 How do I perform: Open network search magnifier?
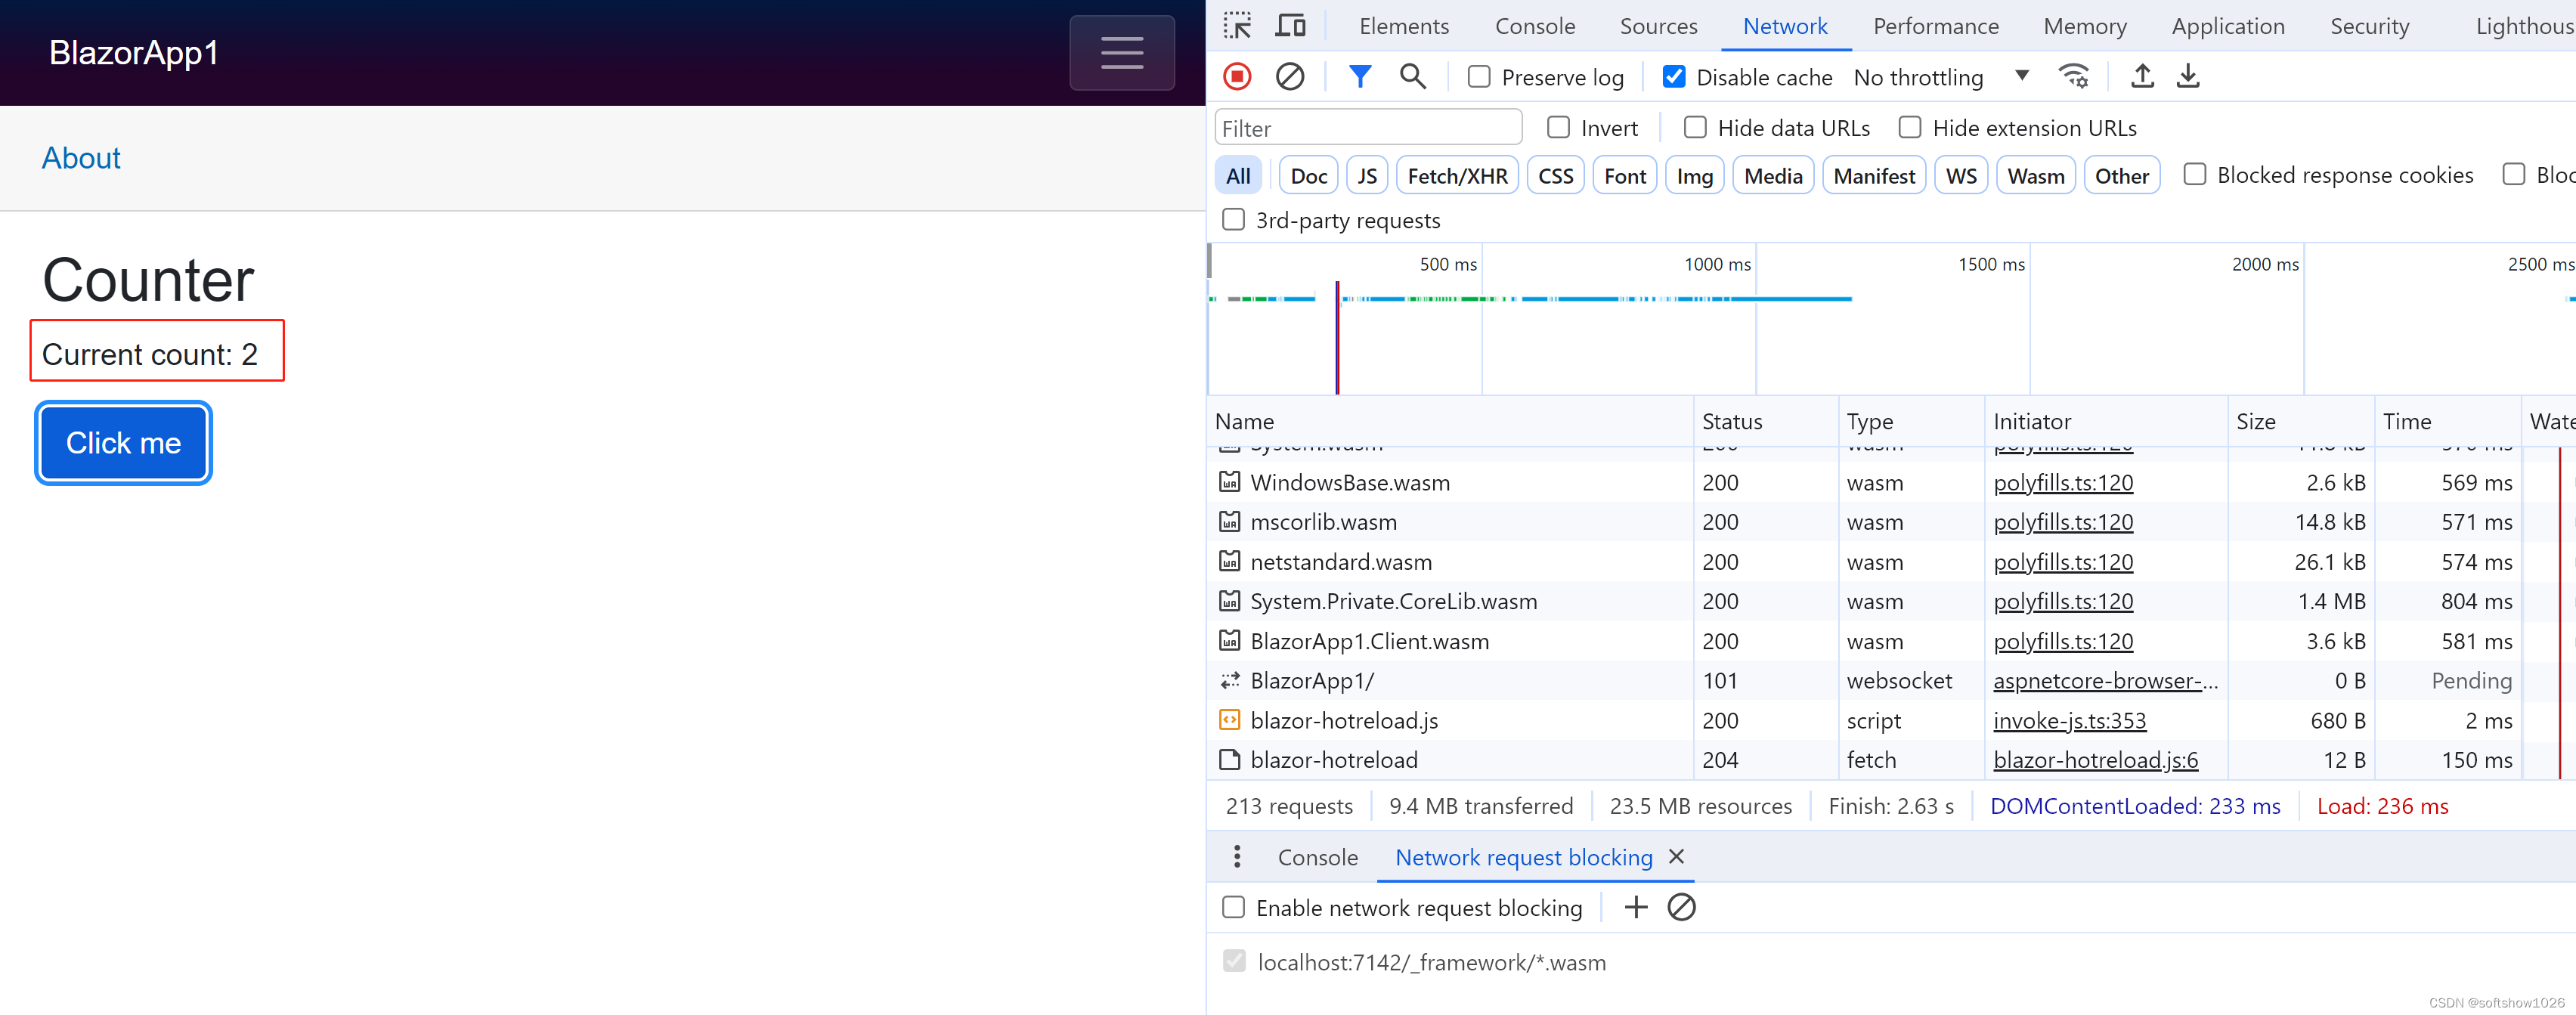point(1412,76)
